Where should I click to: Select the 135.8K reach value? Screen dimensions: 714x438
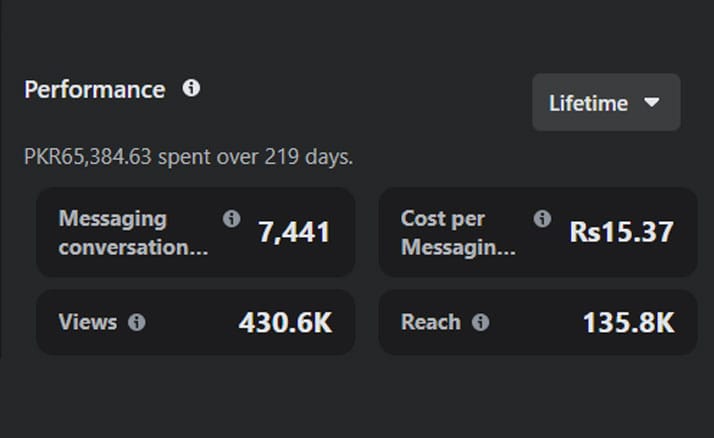(628, 323)
